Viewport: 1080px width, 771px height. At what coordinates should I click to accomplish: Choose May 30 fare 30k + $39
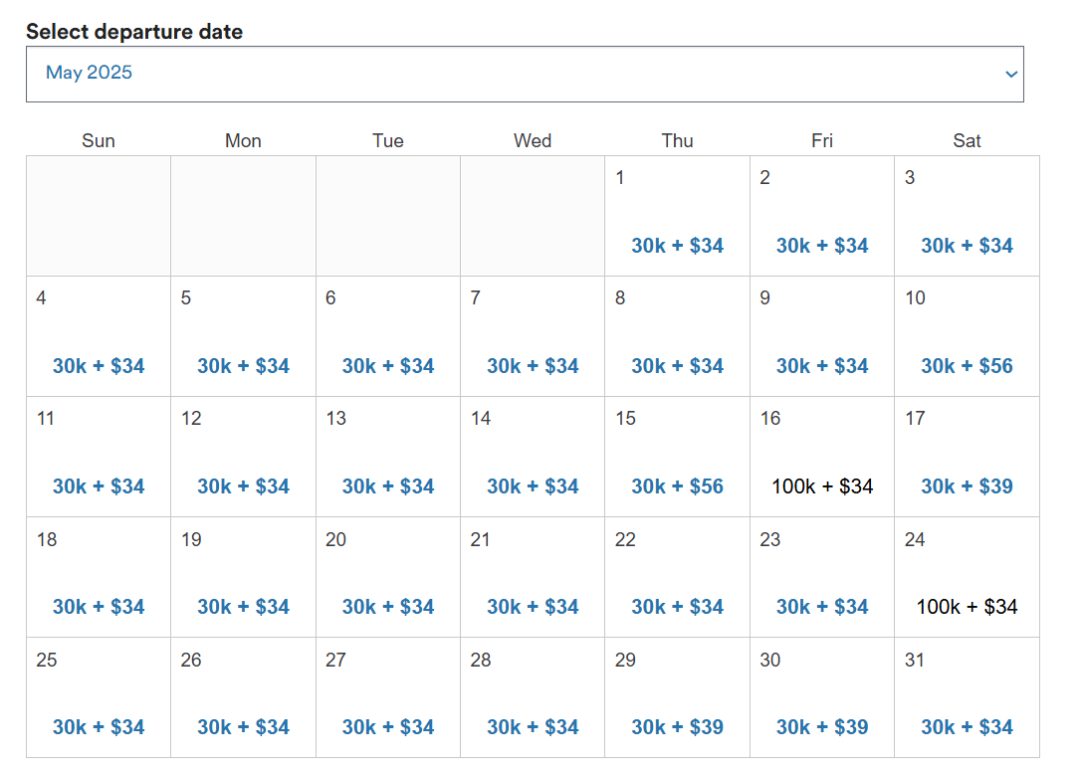click(x=822, y=698)
